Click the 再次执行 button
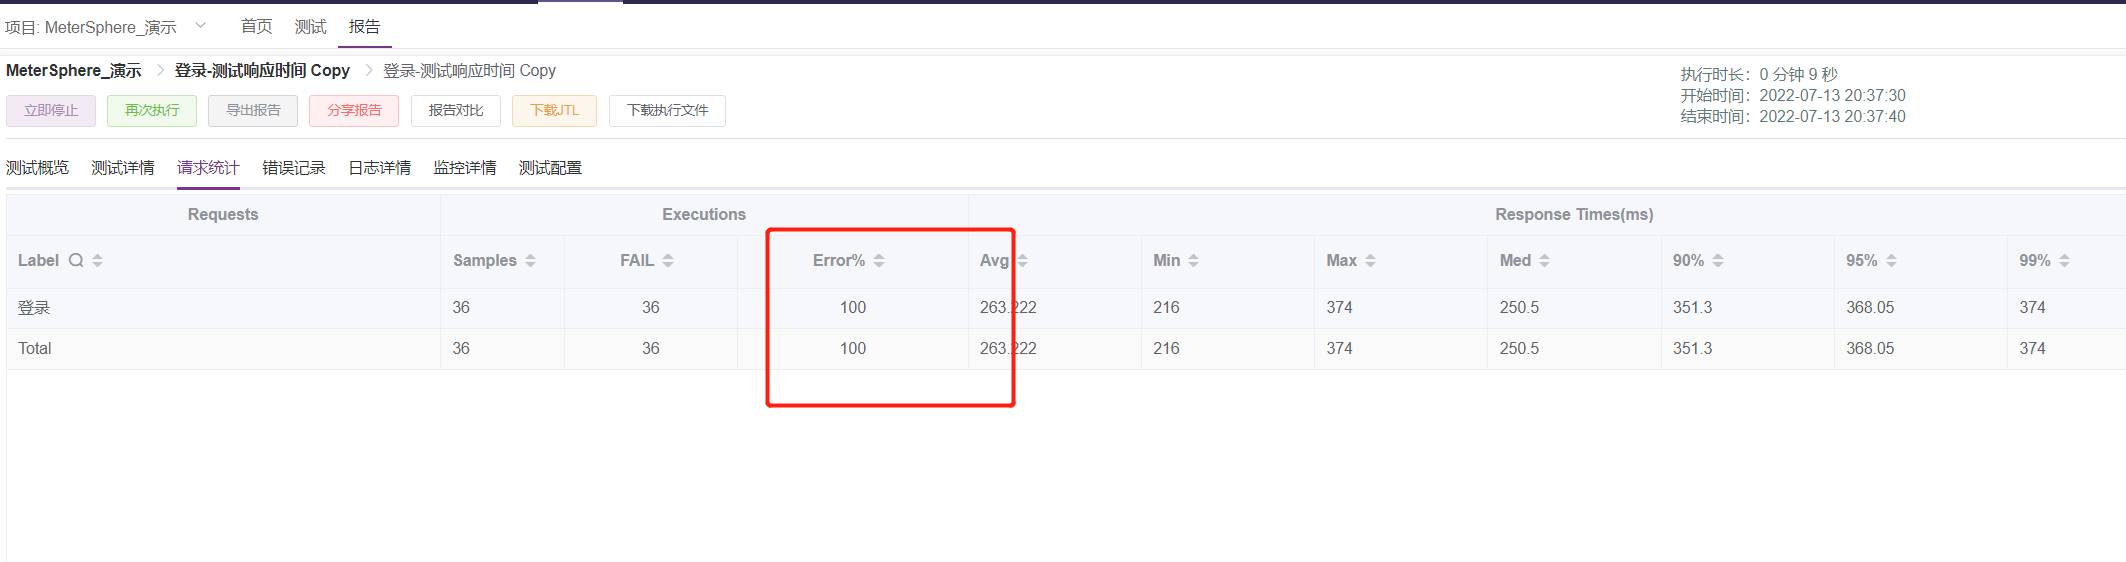 click(x=152, y=110)
